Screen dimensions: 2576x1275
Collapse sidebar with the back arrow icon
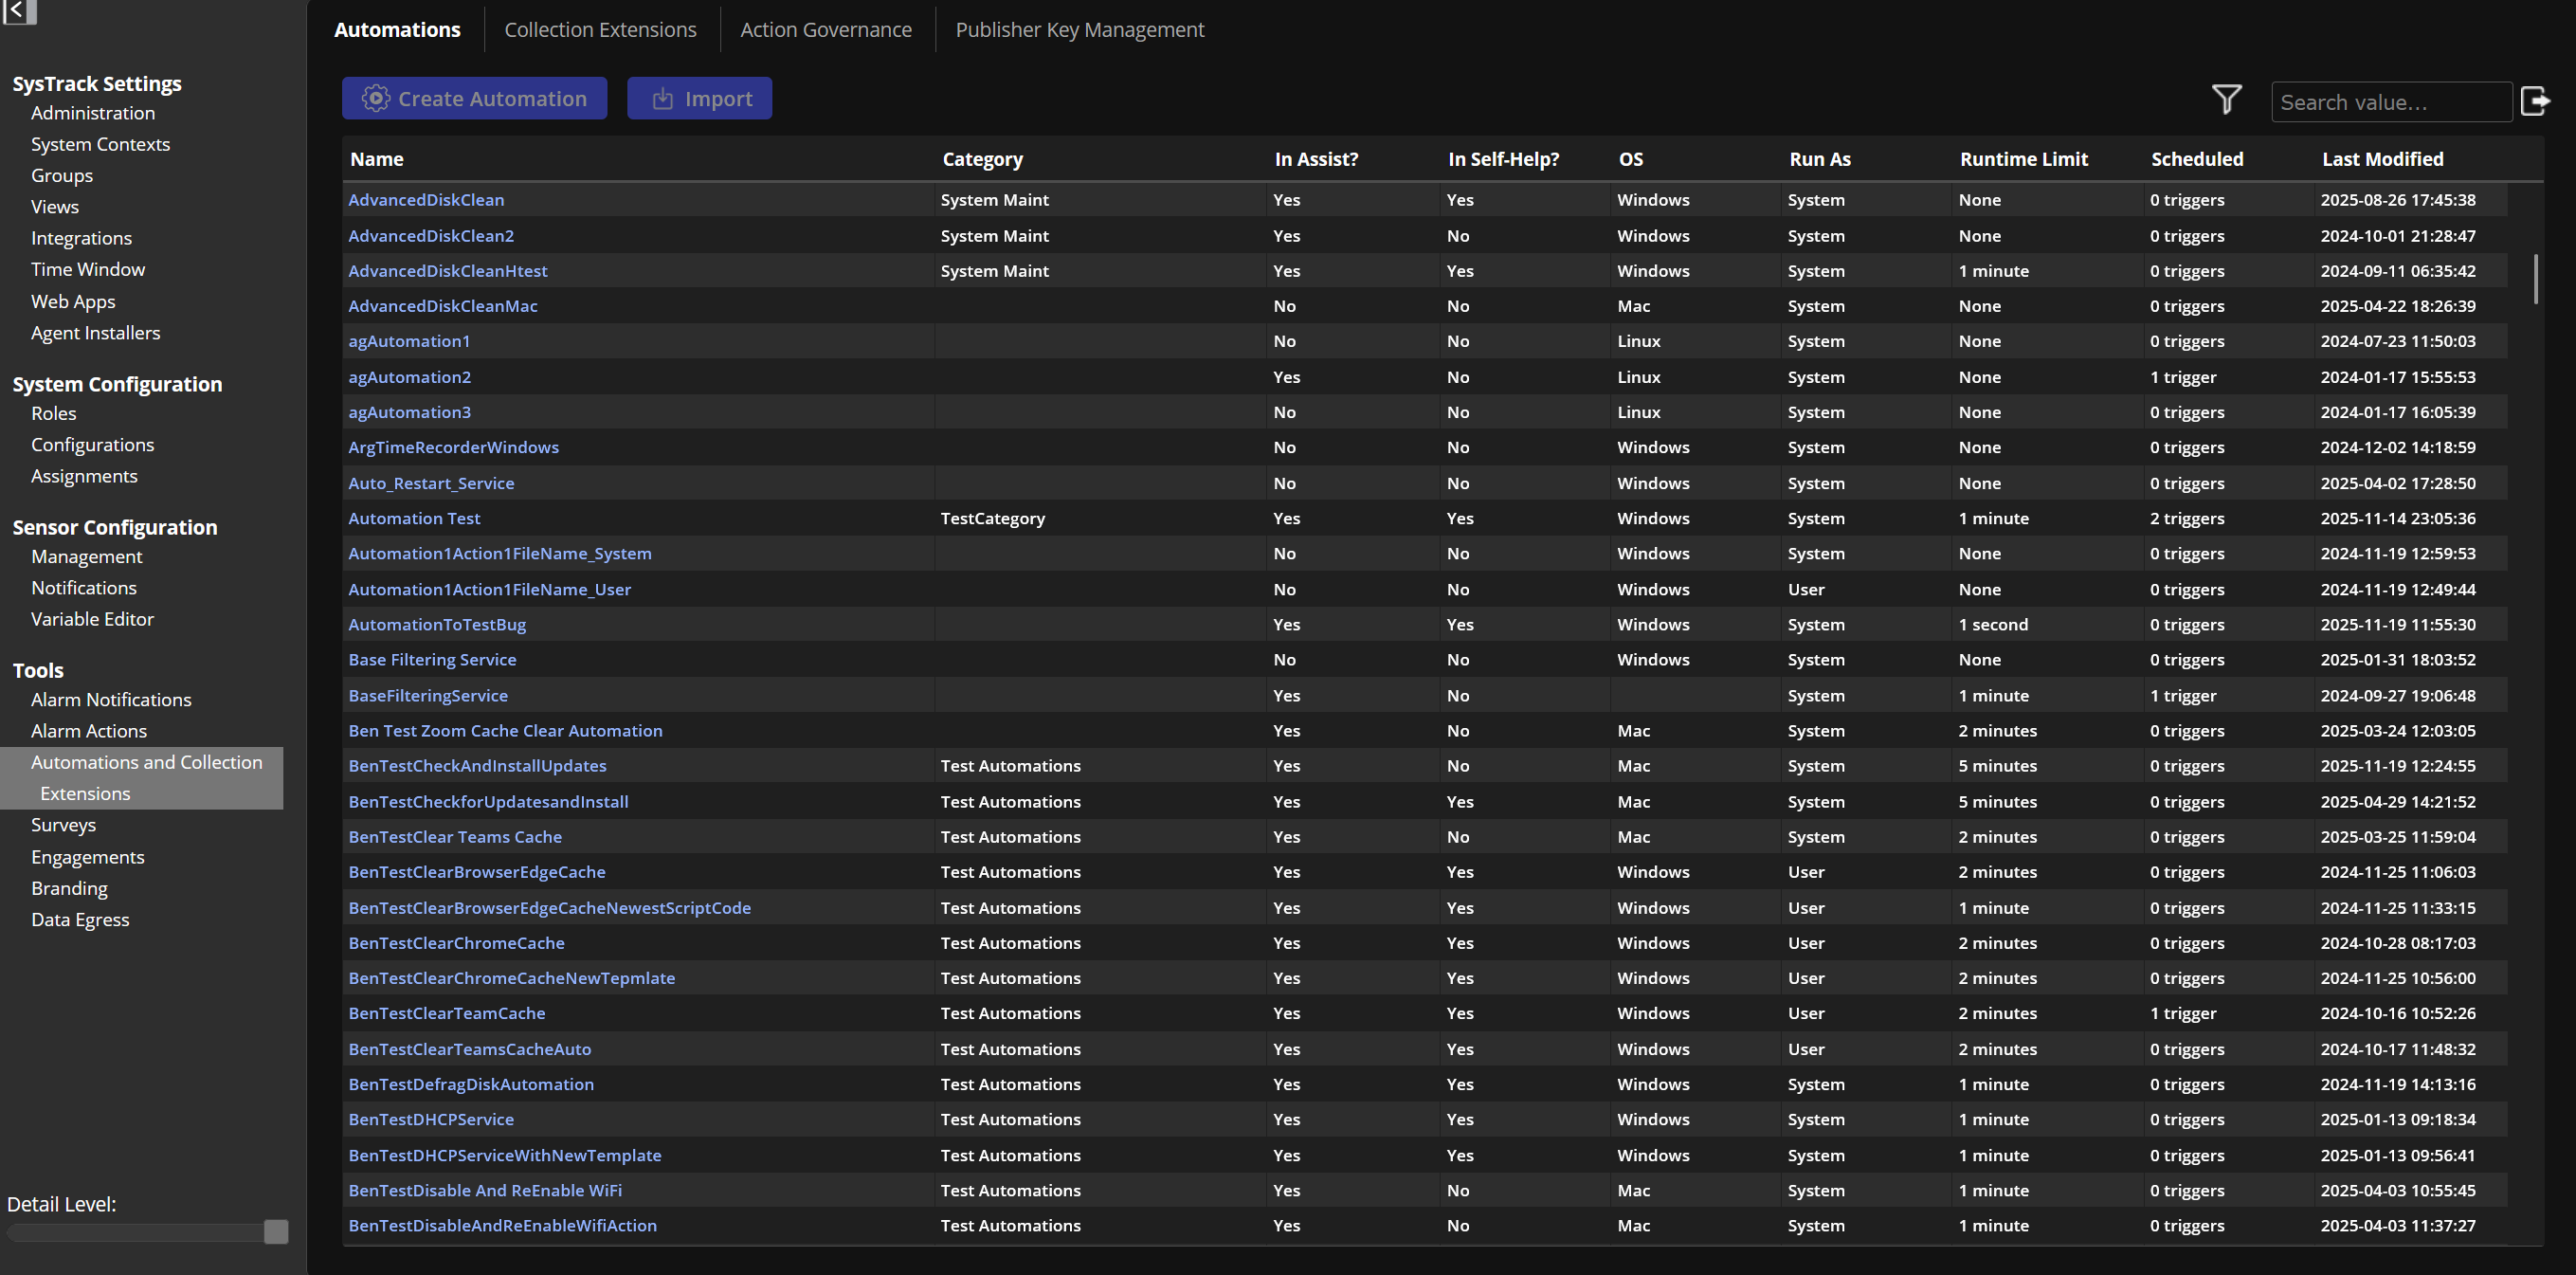coord(17,10)
